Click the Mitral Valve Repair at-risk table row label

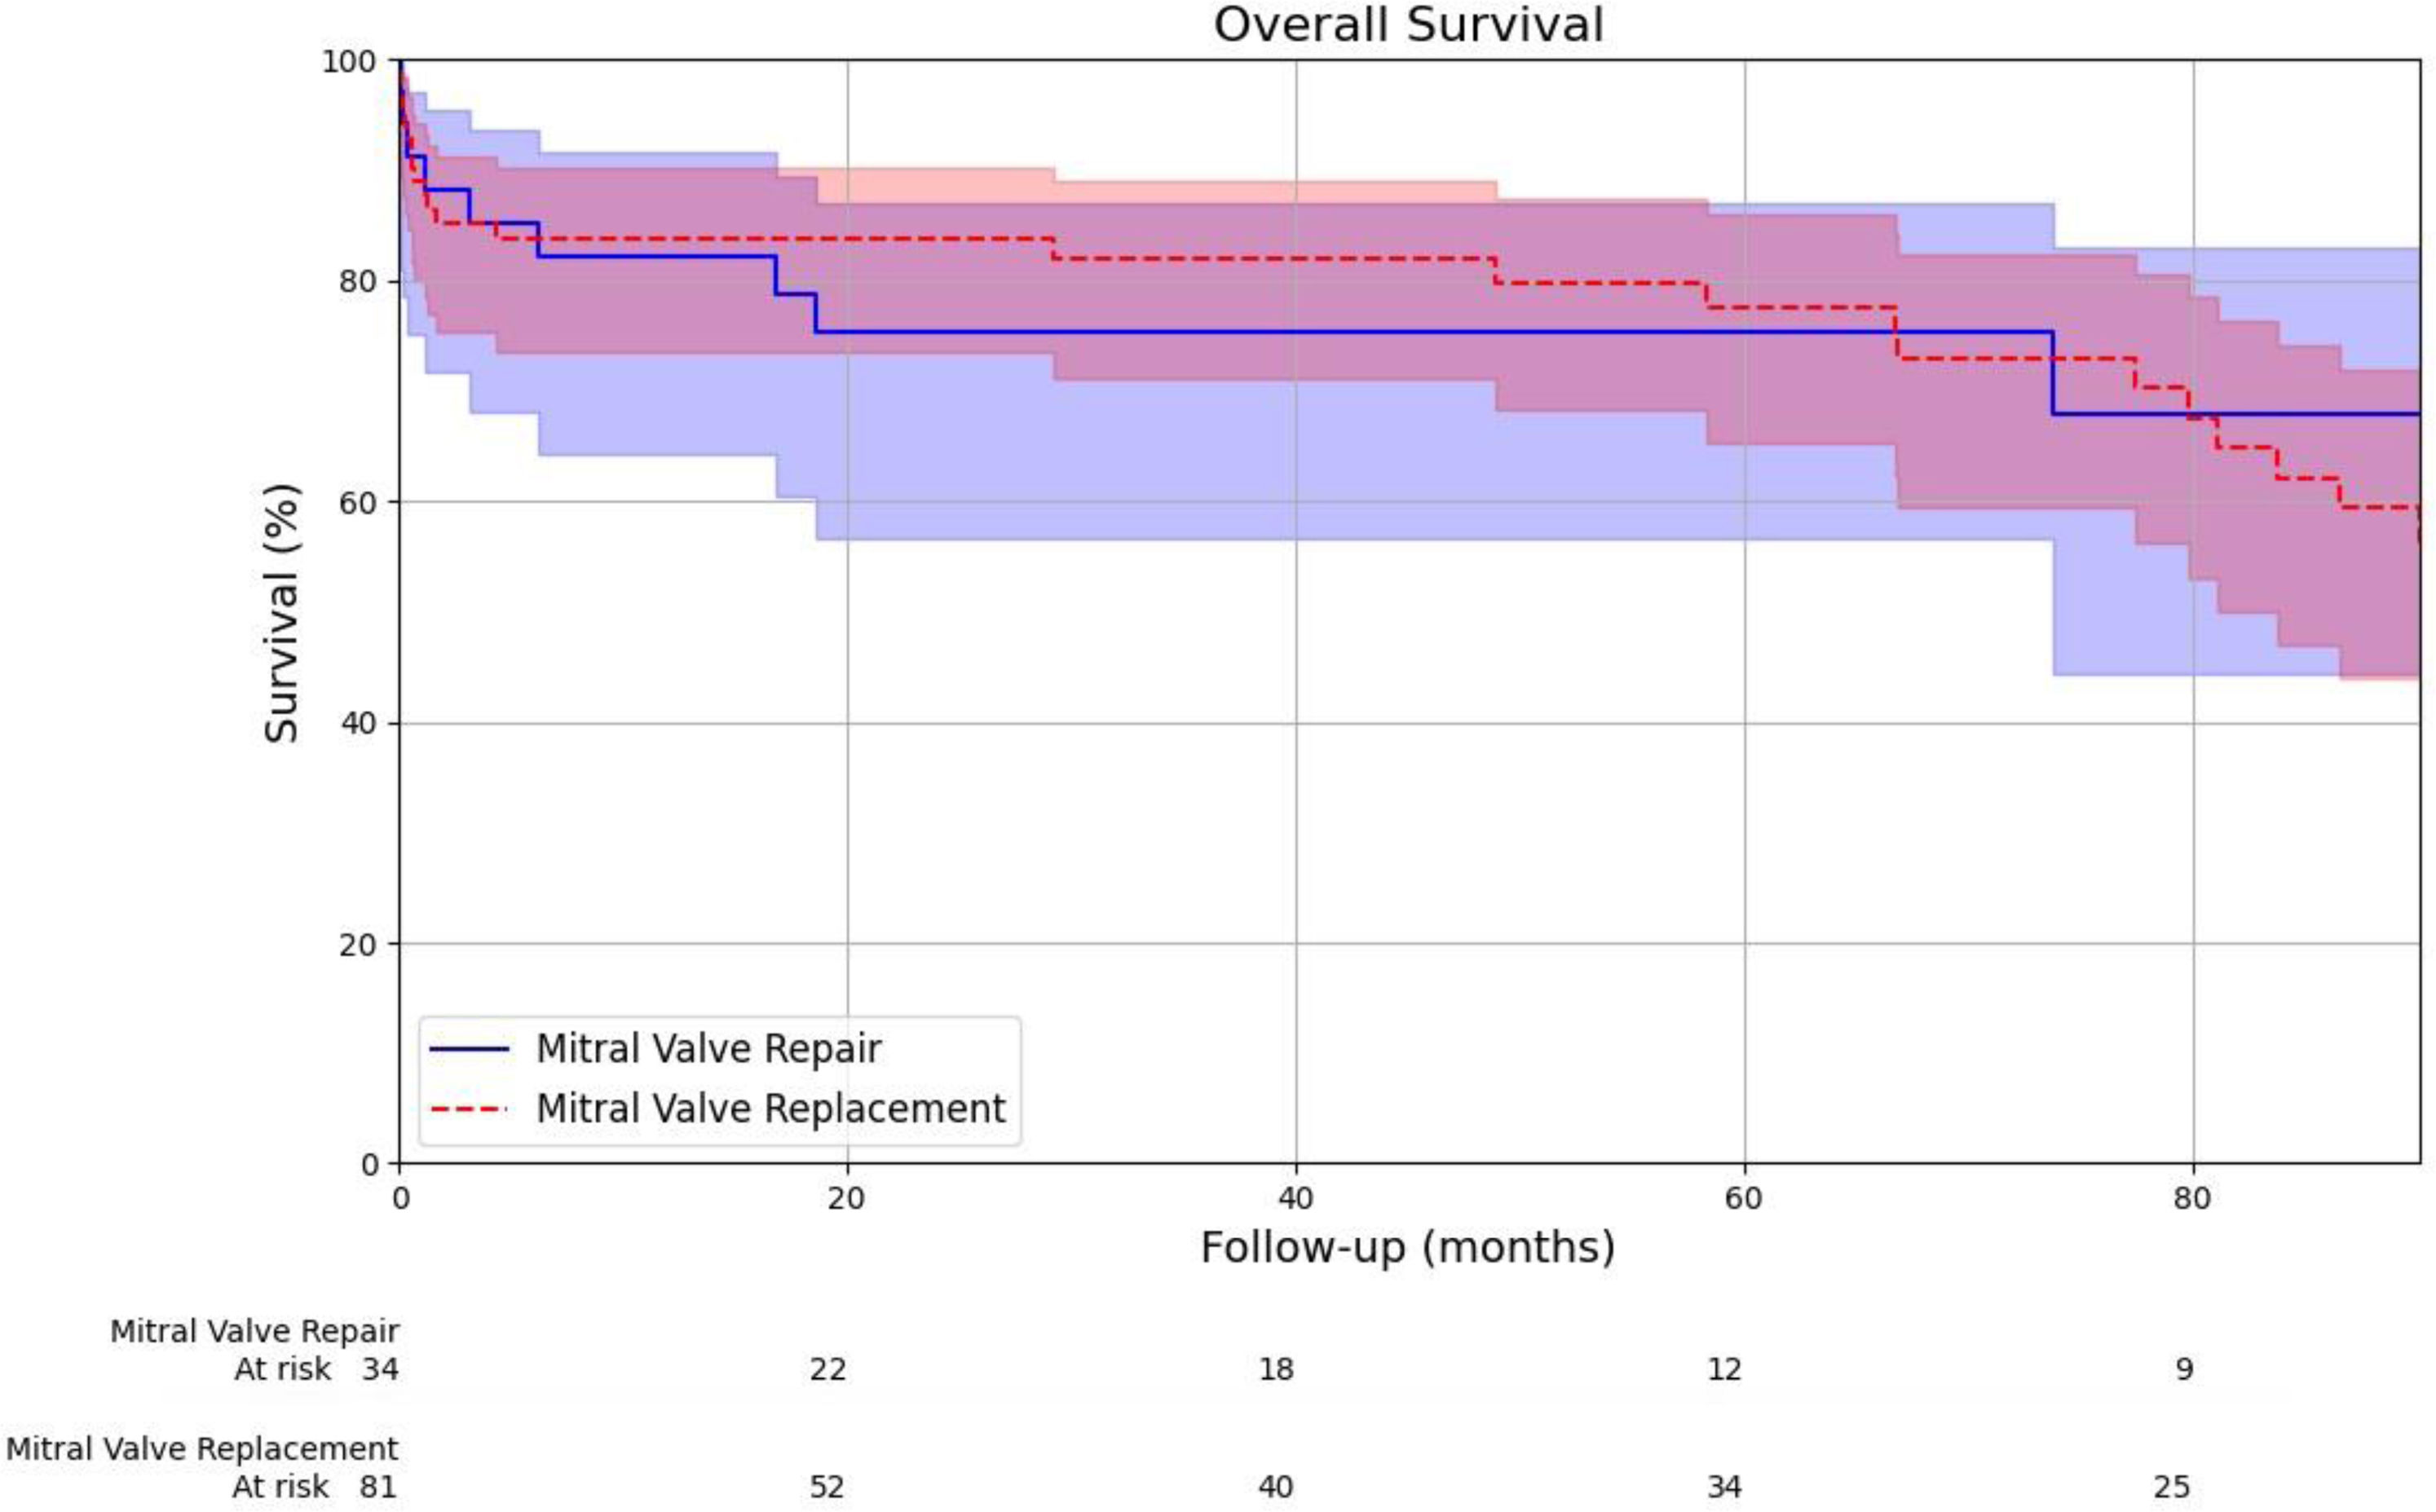click(x=254, y=1332)
